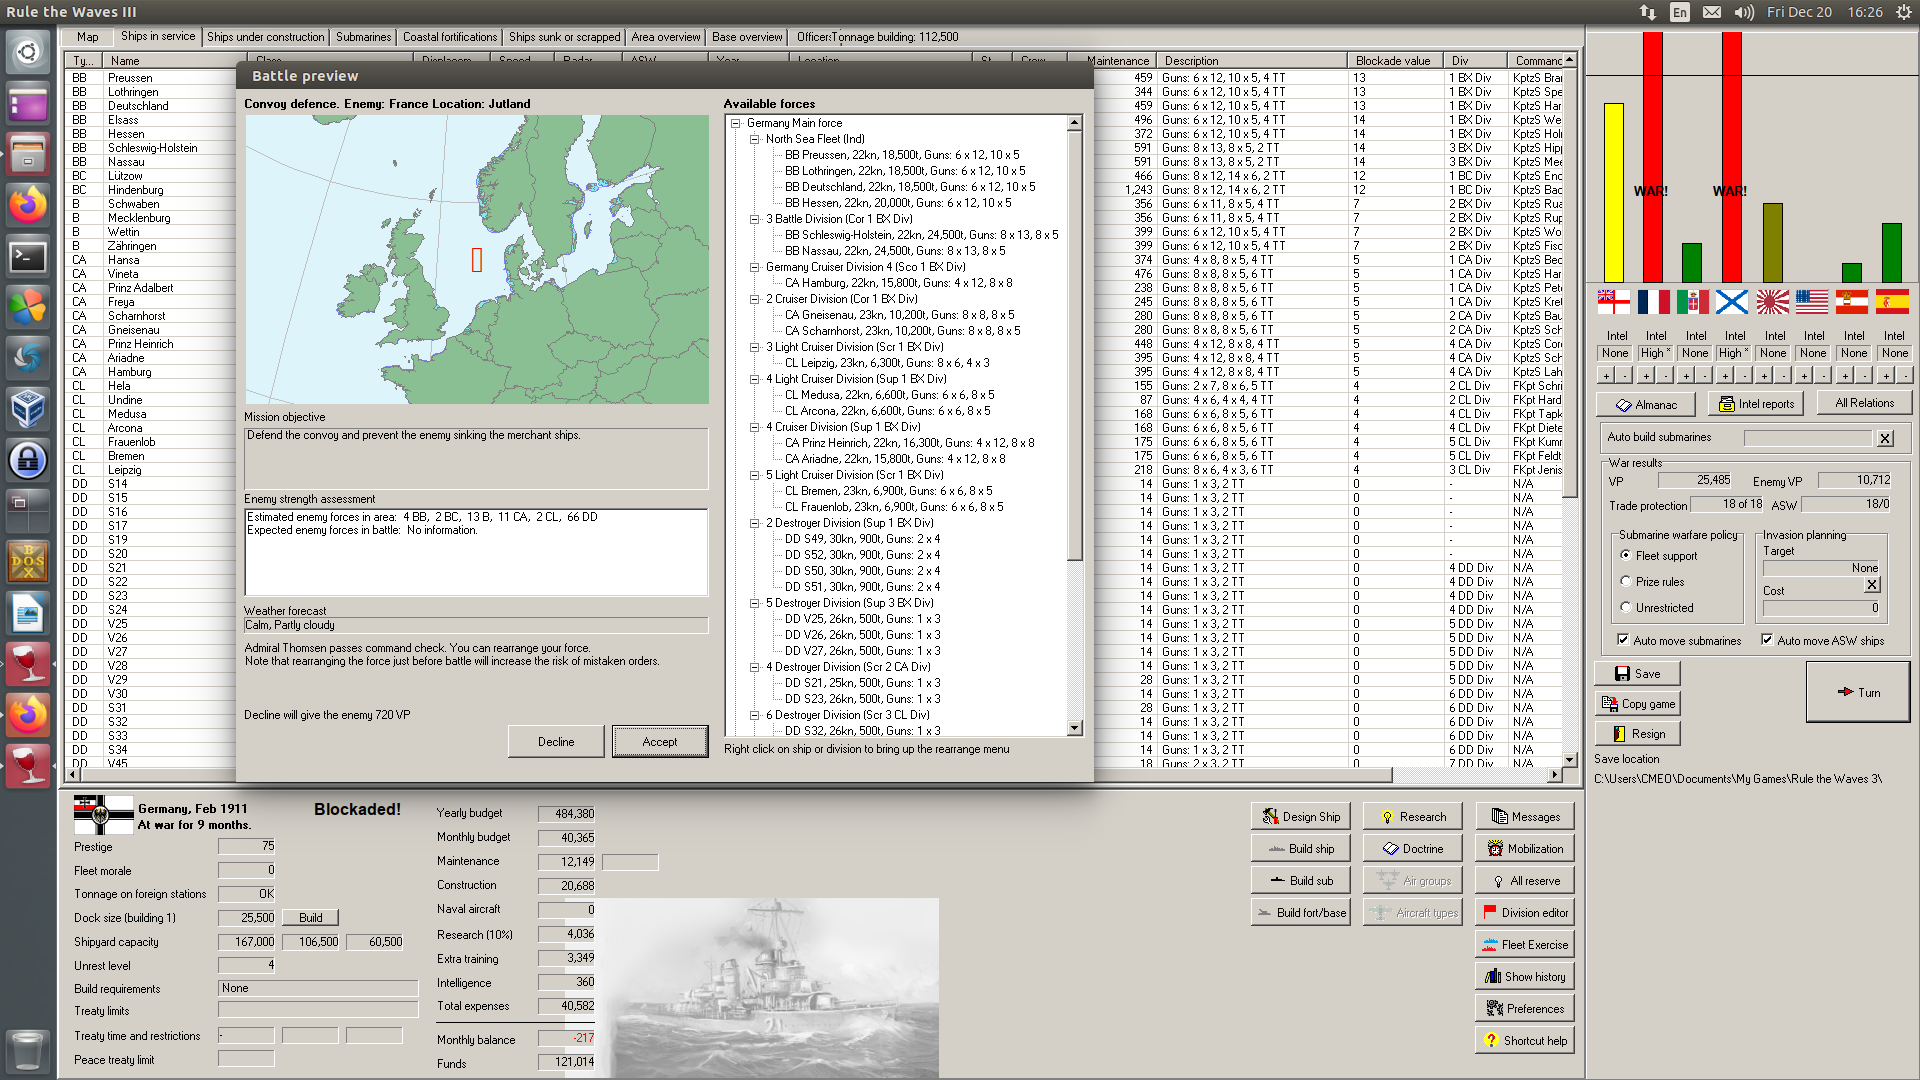Viewport: 1920px width, 1080px height.
Task: Click the United States flag icon
Action: [x=1812, y=301]
